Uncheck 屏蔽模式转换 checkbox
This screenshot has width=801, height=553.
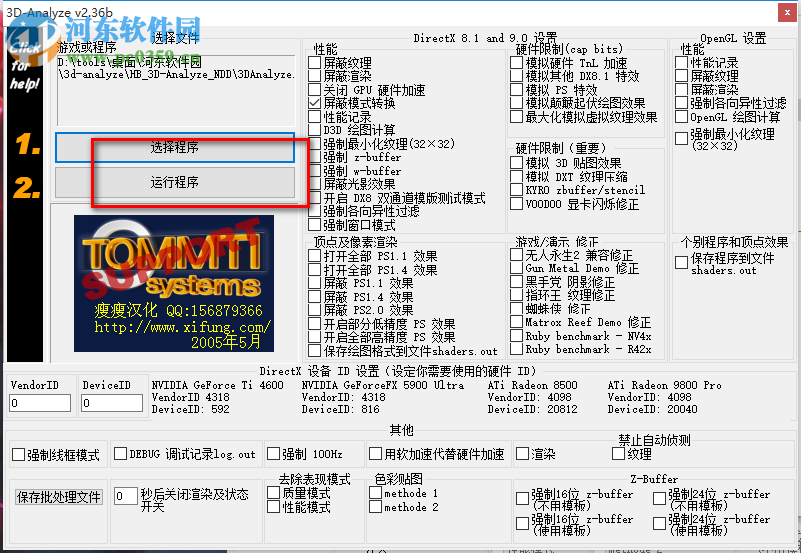tap(315, 103)
